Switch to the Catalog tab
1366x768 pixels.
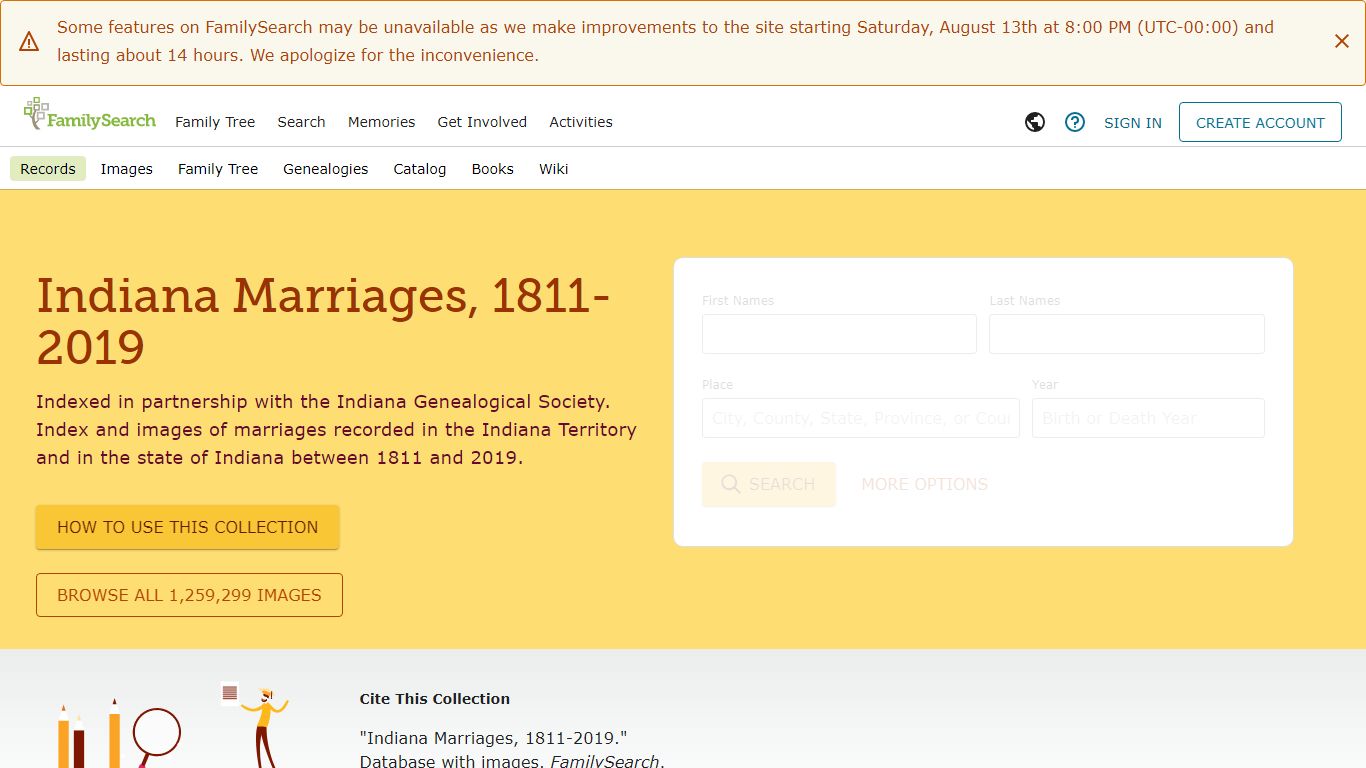tap(420, 169)
